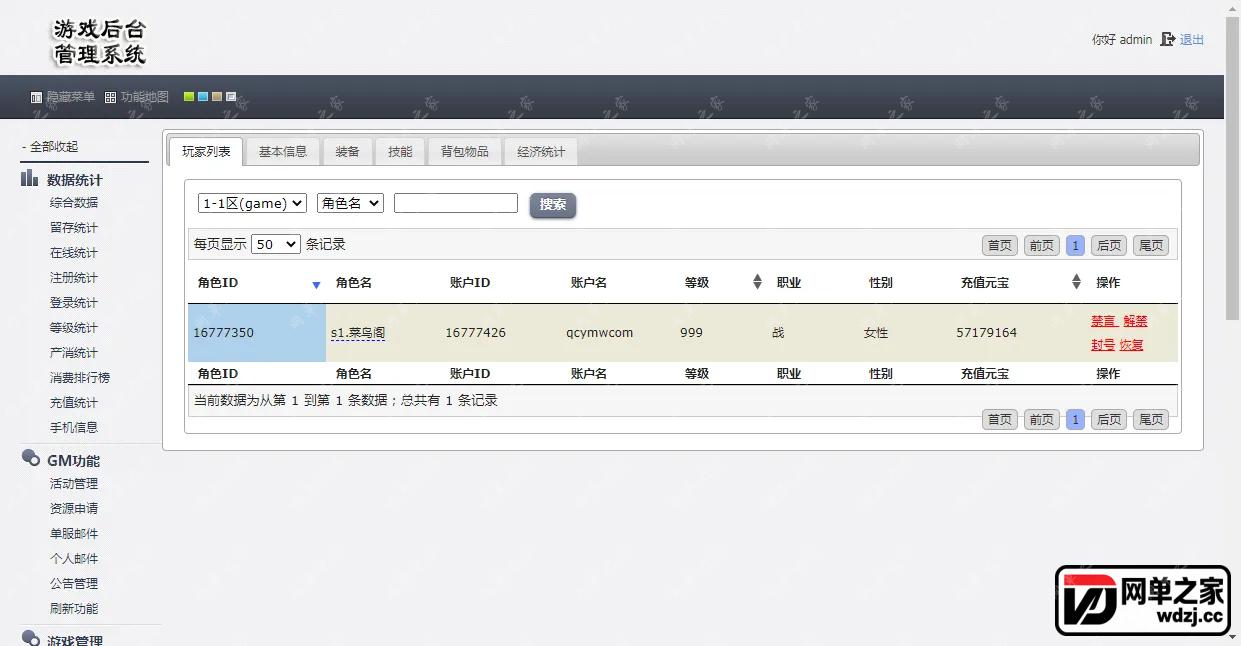Switch to the 技能 tab
Image resolution: width=1241 pixels, height=646 pixels.
coord(400,151)
